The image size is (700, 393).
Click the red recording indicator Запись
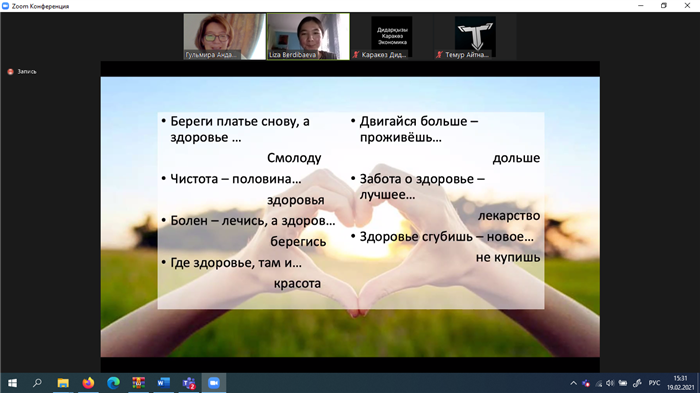pos(22,71)
